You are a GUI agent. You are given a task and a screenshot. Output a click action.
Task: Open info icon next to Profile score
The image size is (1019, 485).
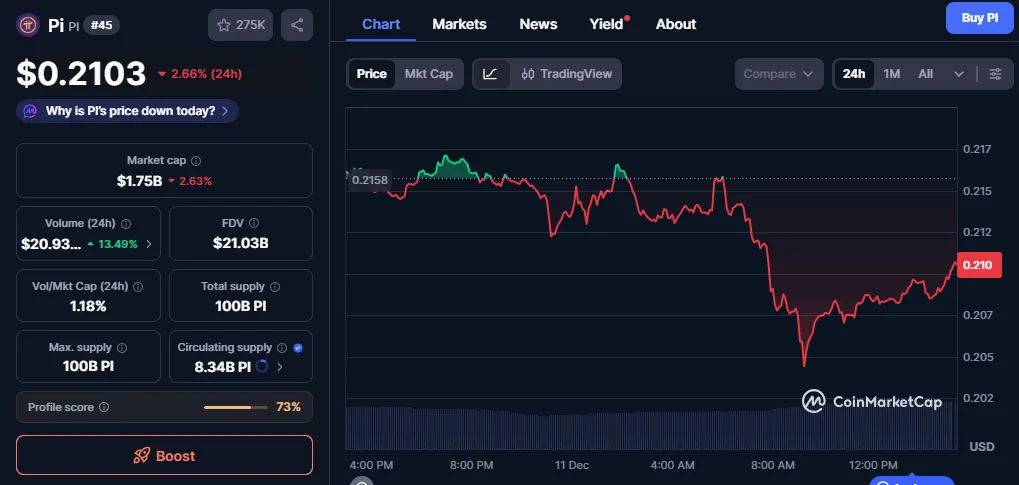click(x=104, y=408)
